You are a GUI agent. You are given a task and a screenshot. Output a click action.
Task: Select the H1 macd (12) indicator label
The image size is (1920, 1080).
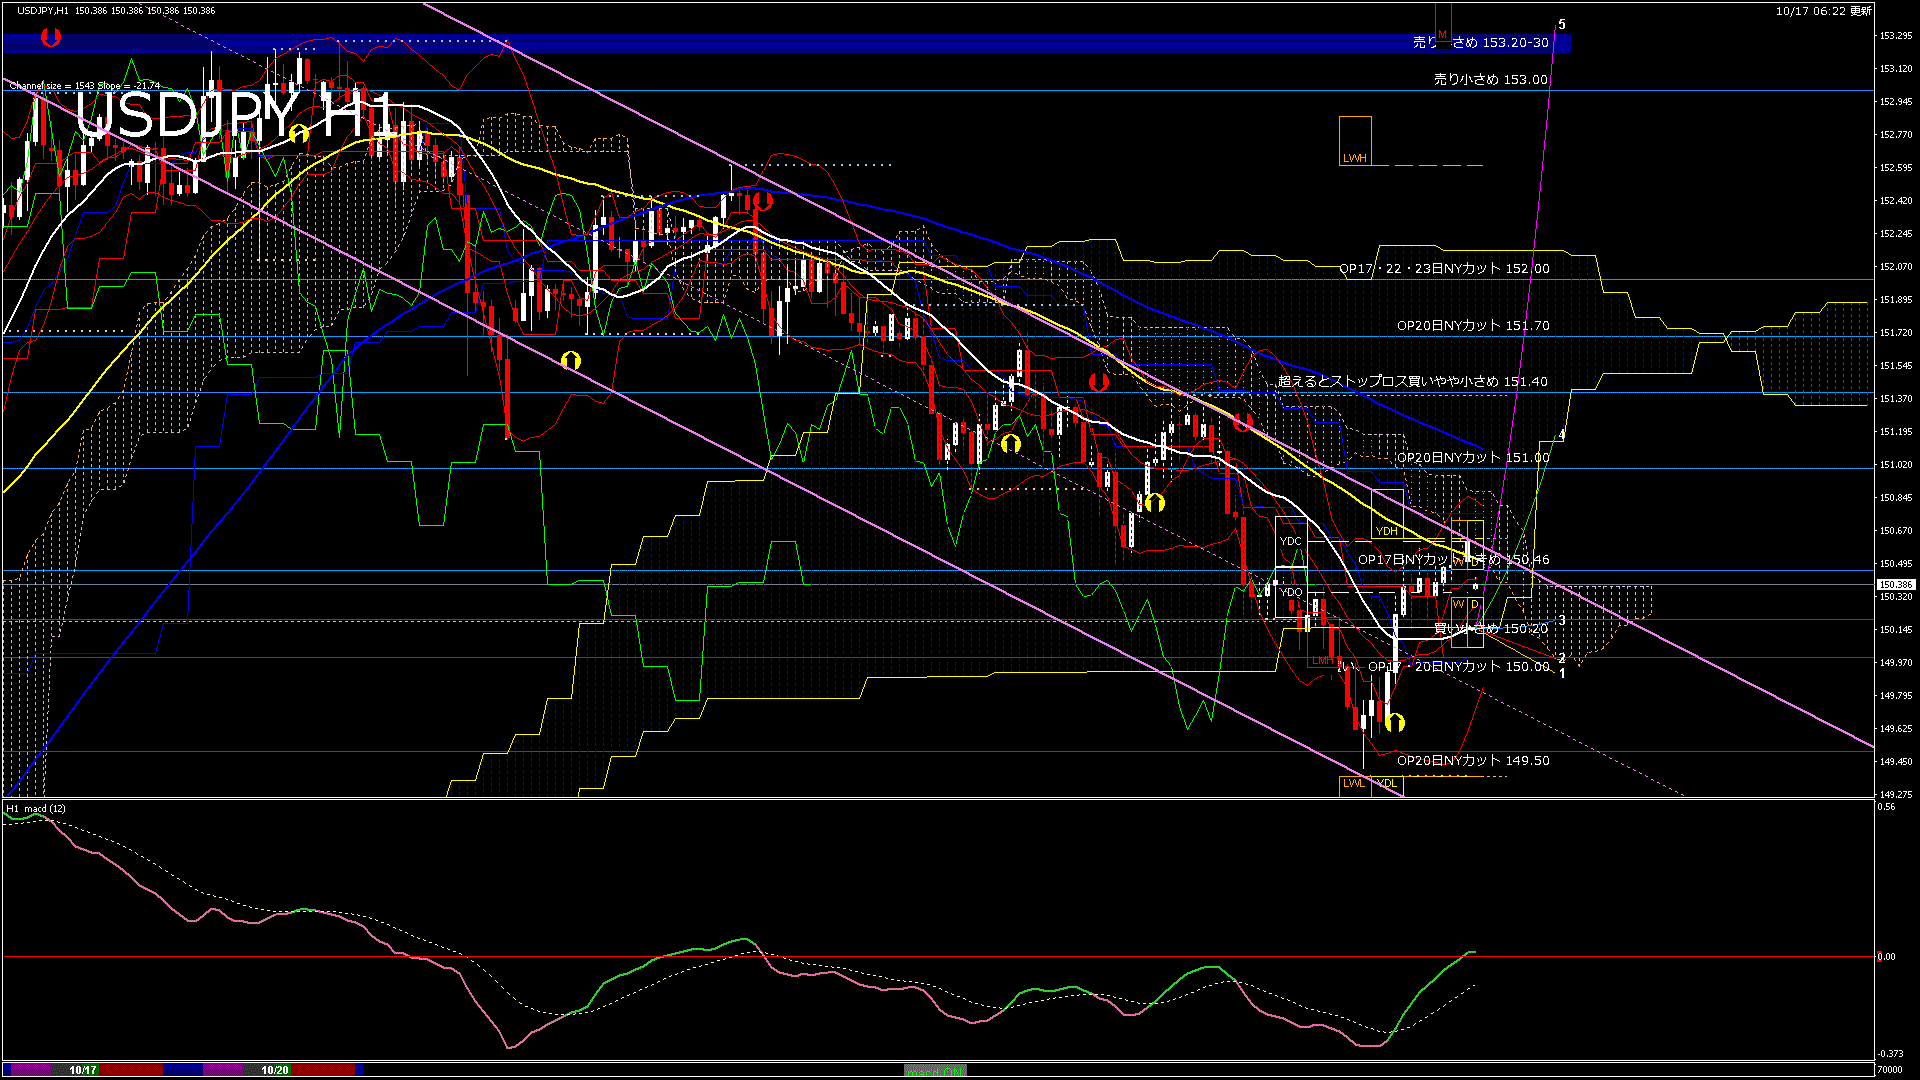(x=36, y=808)
